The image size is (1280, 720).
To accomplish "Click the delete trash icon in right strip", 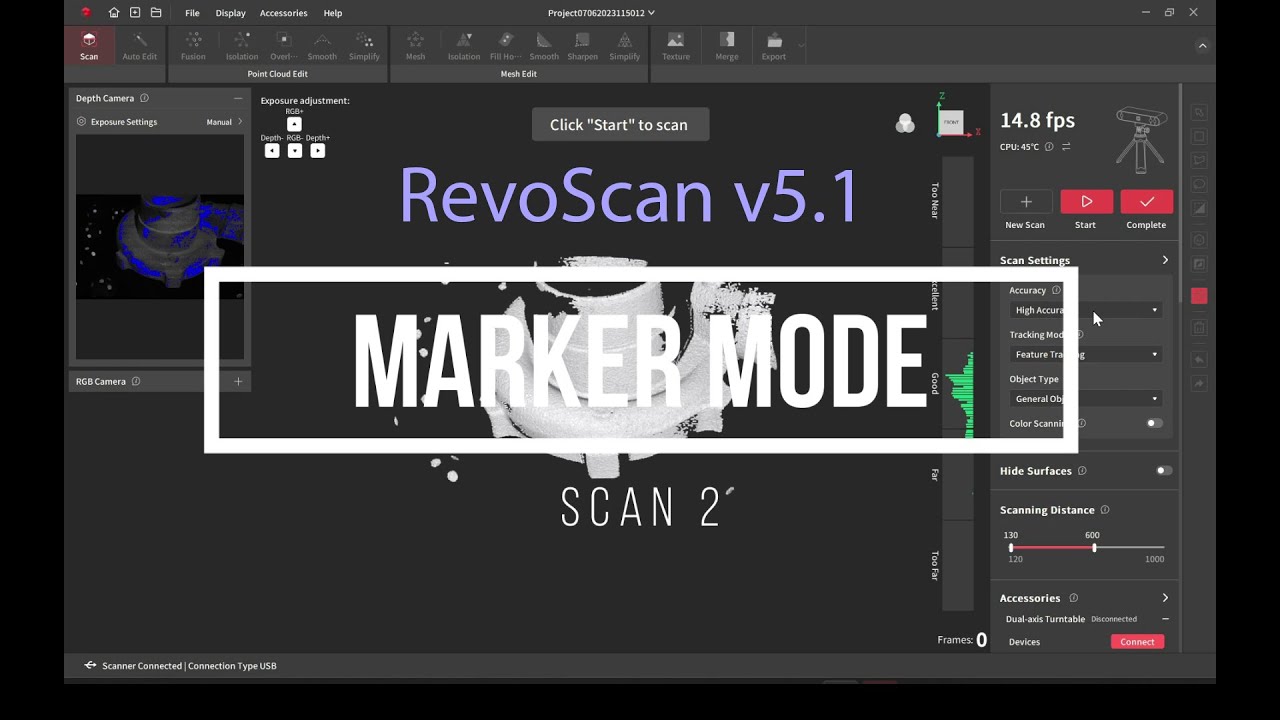I will click(x=1199, y=328).
